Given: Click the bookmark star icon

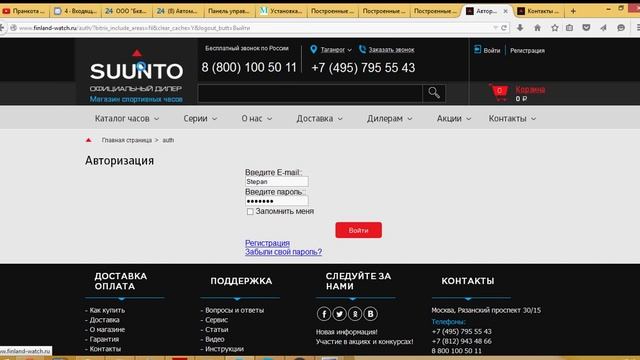Looking at the screenshot, I should pyautogui.click(x=554, y=28).
